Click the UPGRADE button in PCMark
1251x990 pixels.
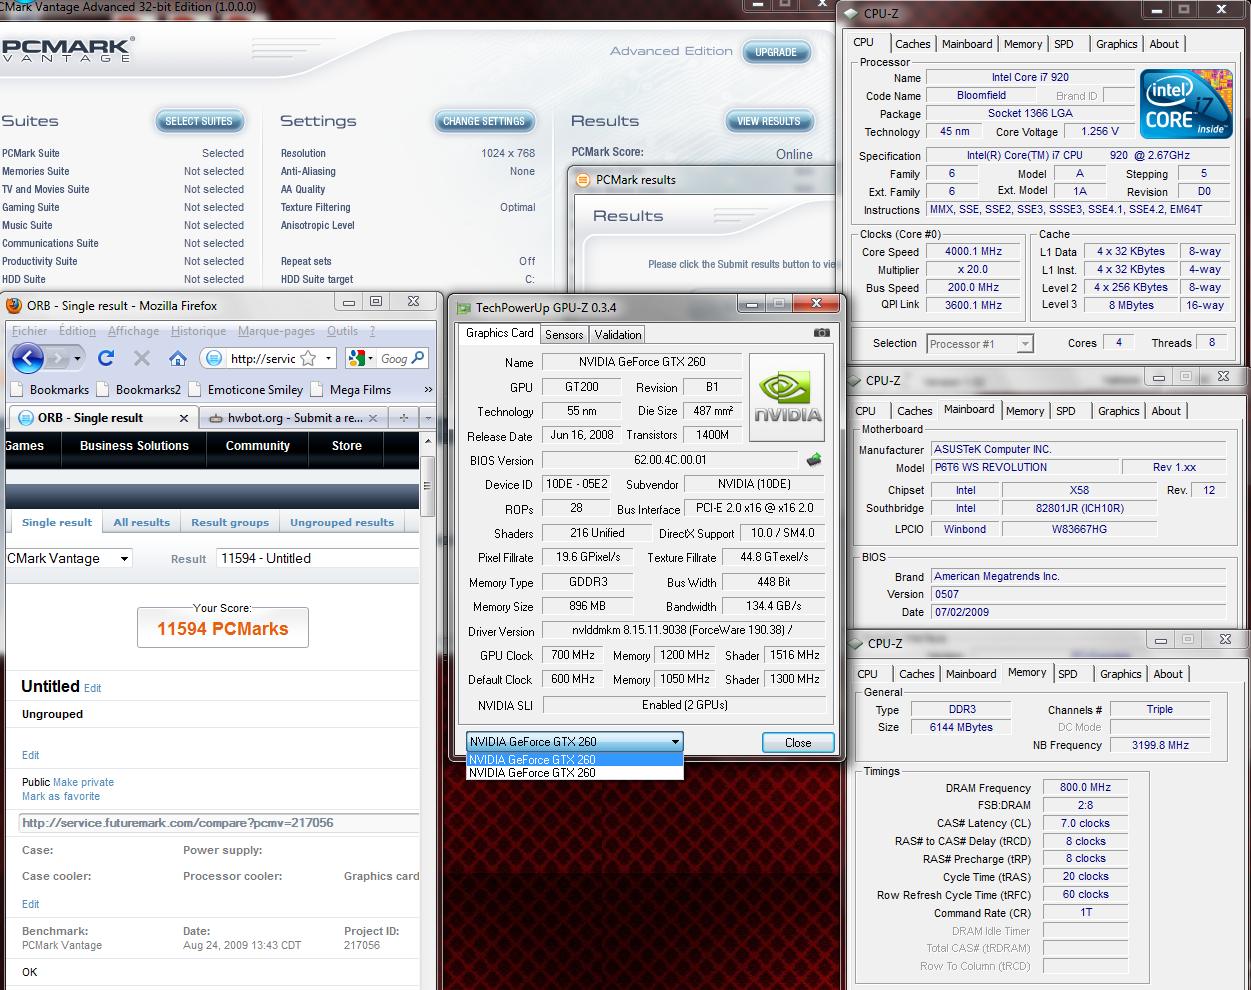(776, 52)
